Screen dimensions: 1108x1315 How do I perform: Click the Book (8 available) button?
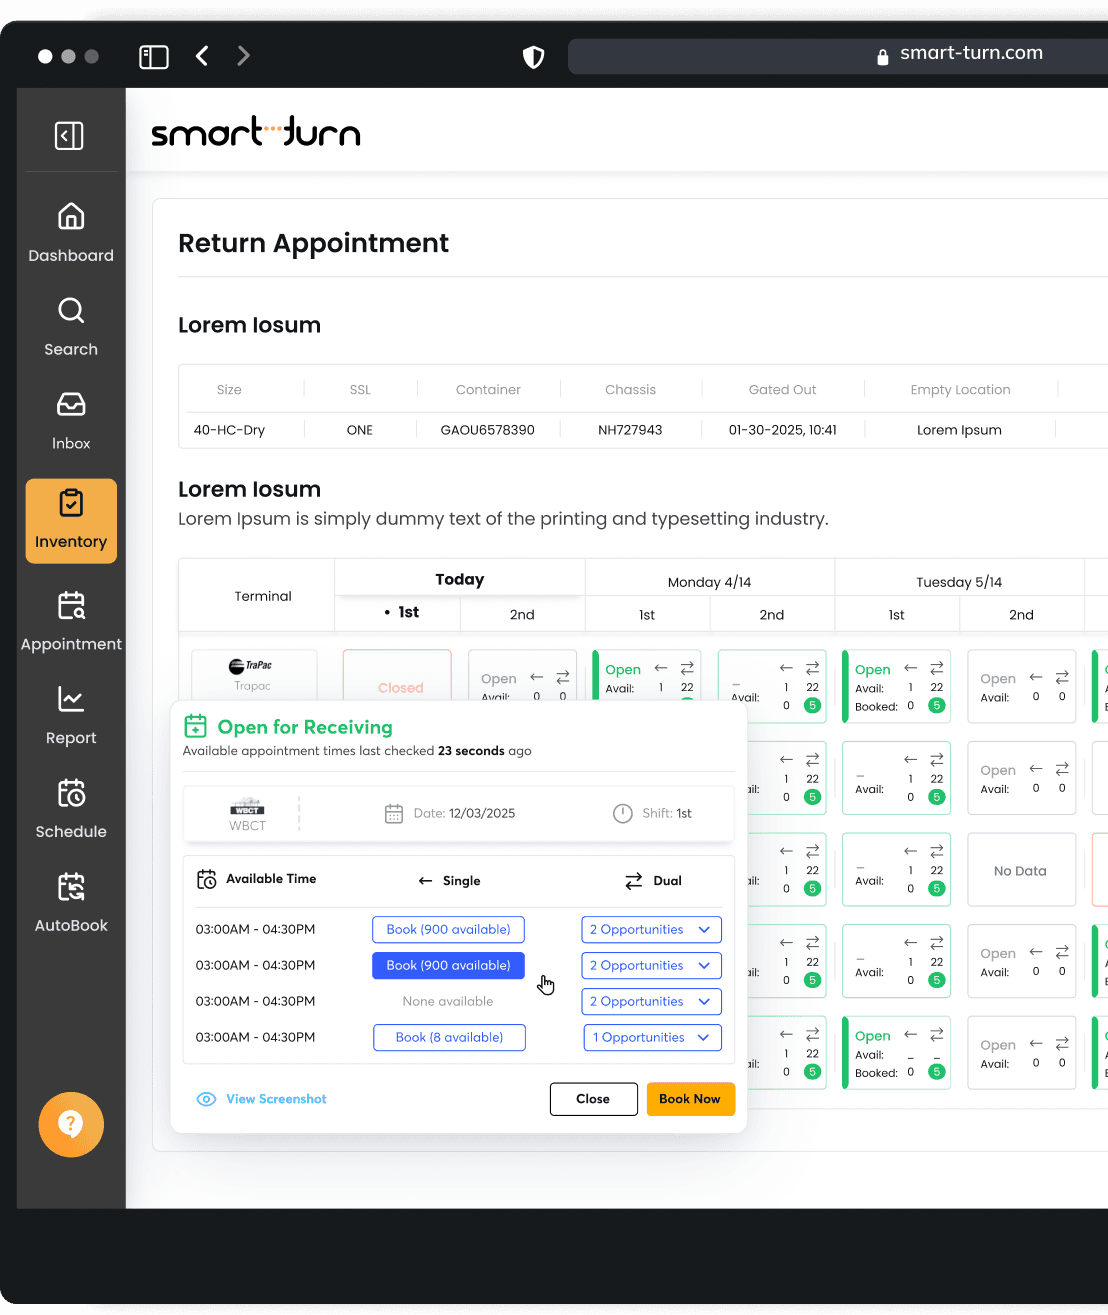tap(449, 1038)
